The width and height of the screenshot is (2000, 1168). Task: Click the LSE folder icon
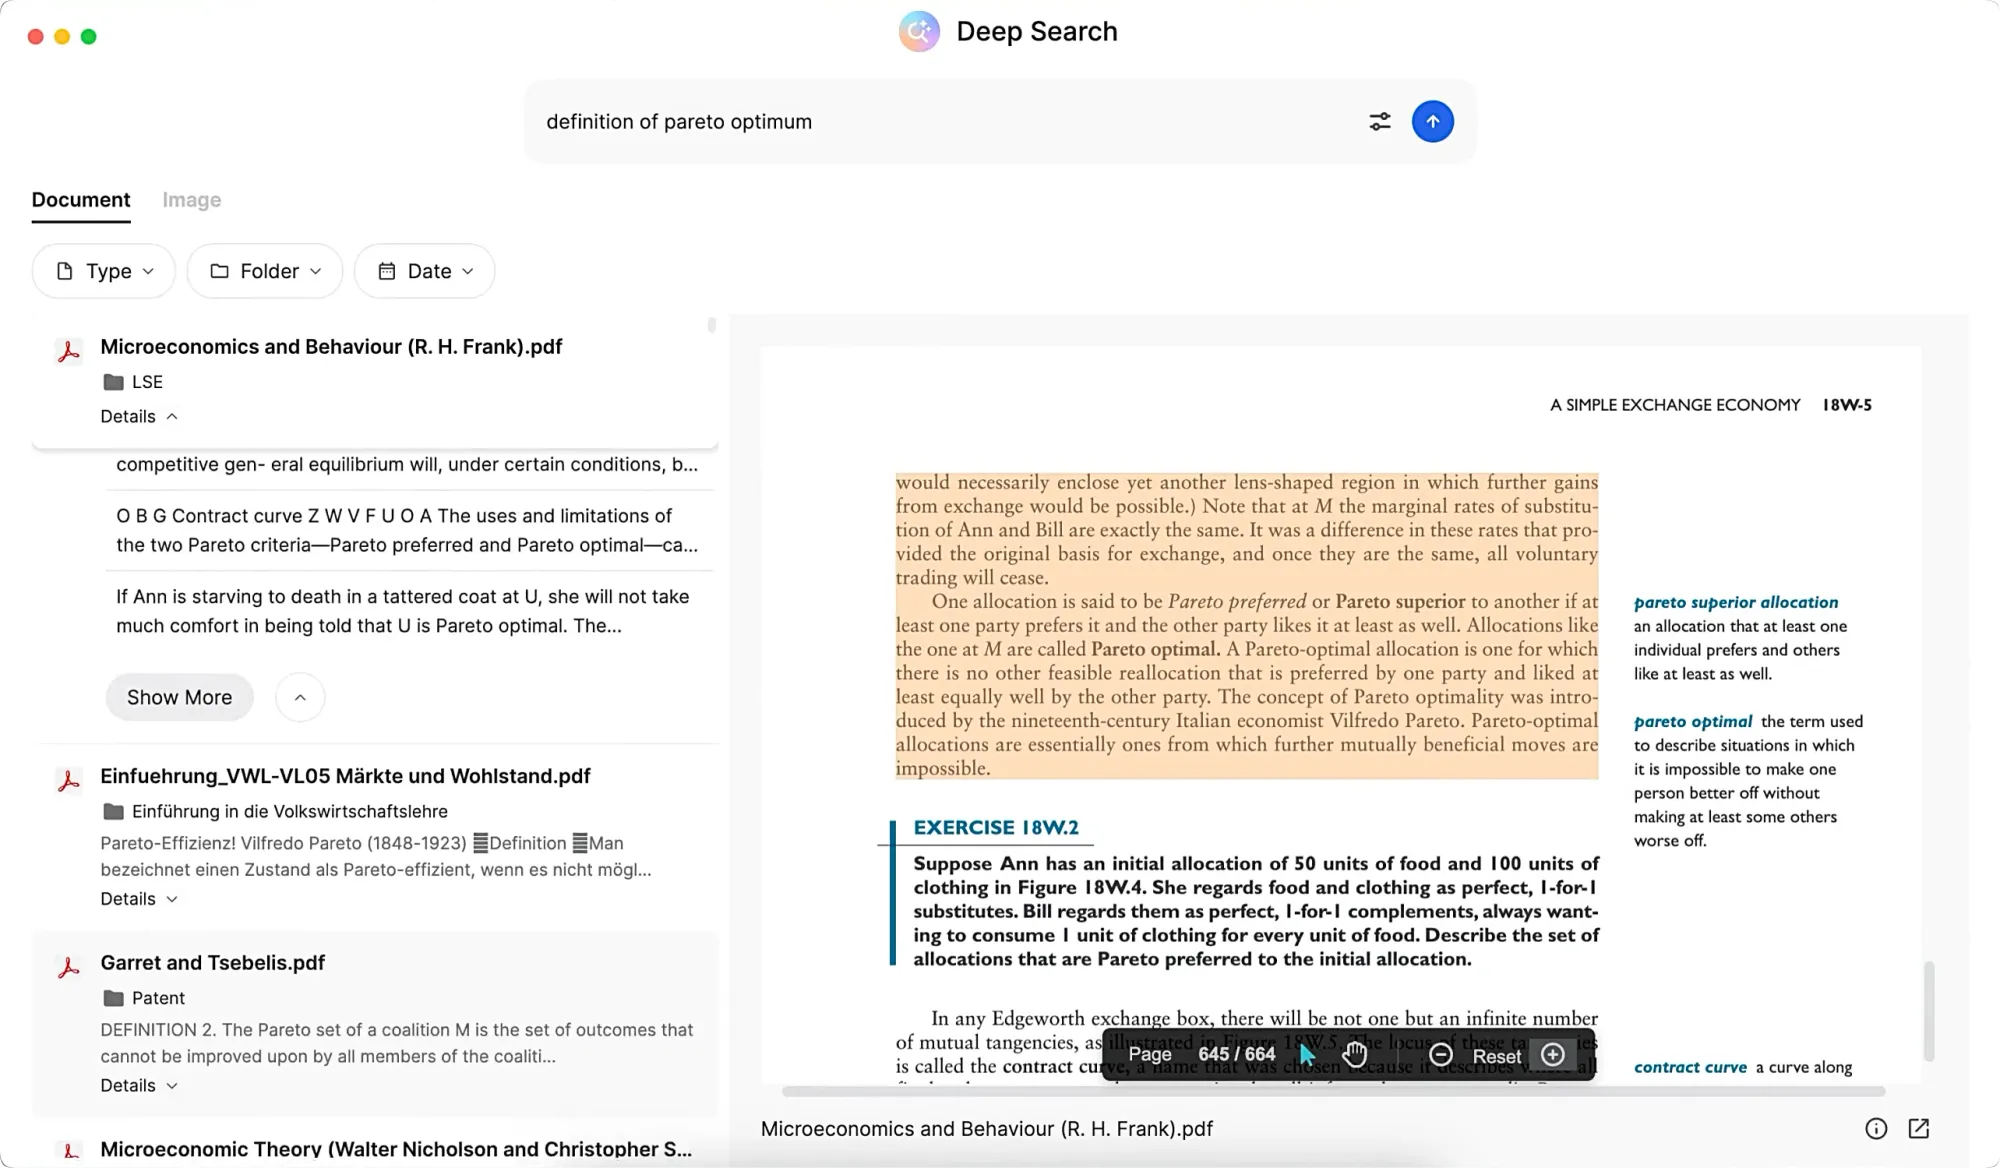coord(114,382)
